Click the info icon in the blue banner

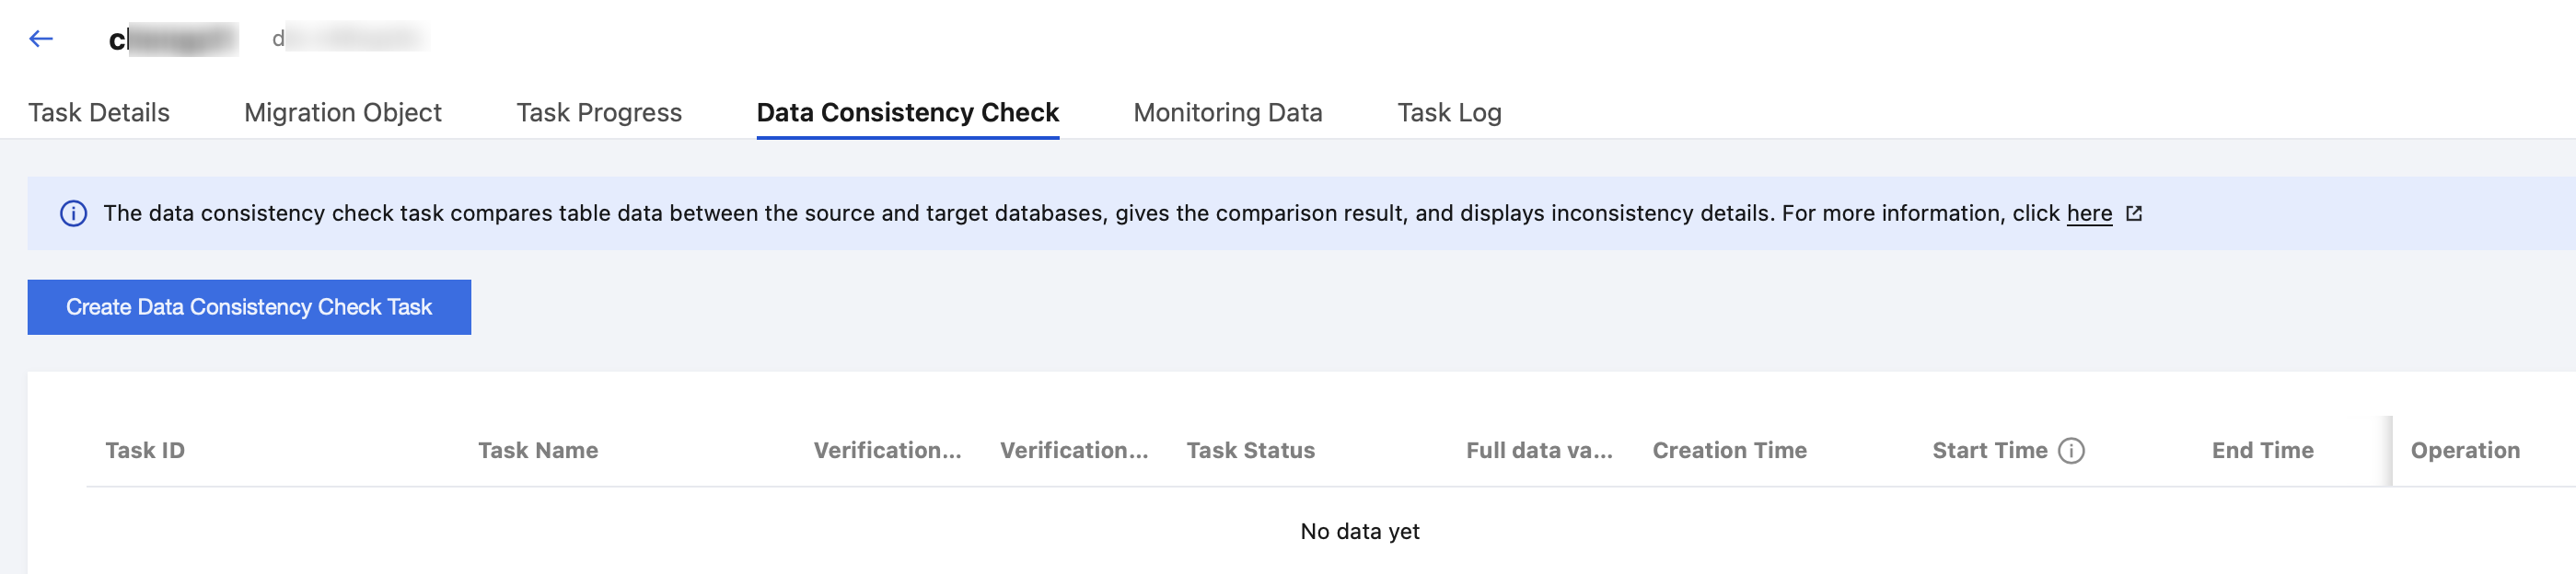pyautogui.click(x=73, y=213)
